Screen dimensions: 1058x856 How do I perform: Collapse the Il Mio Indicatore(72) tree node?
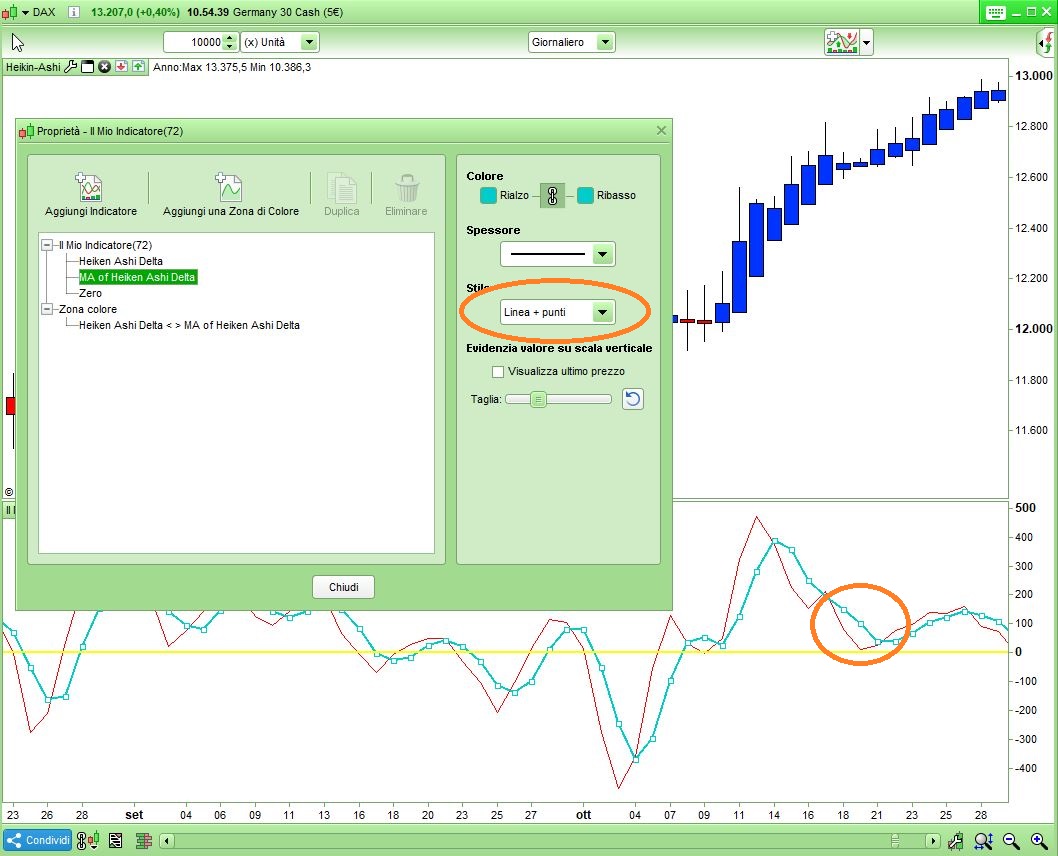point(47,245)
